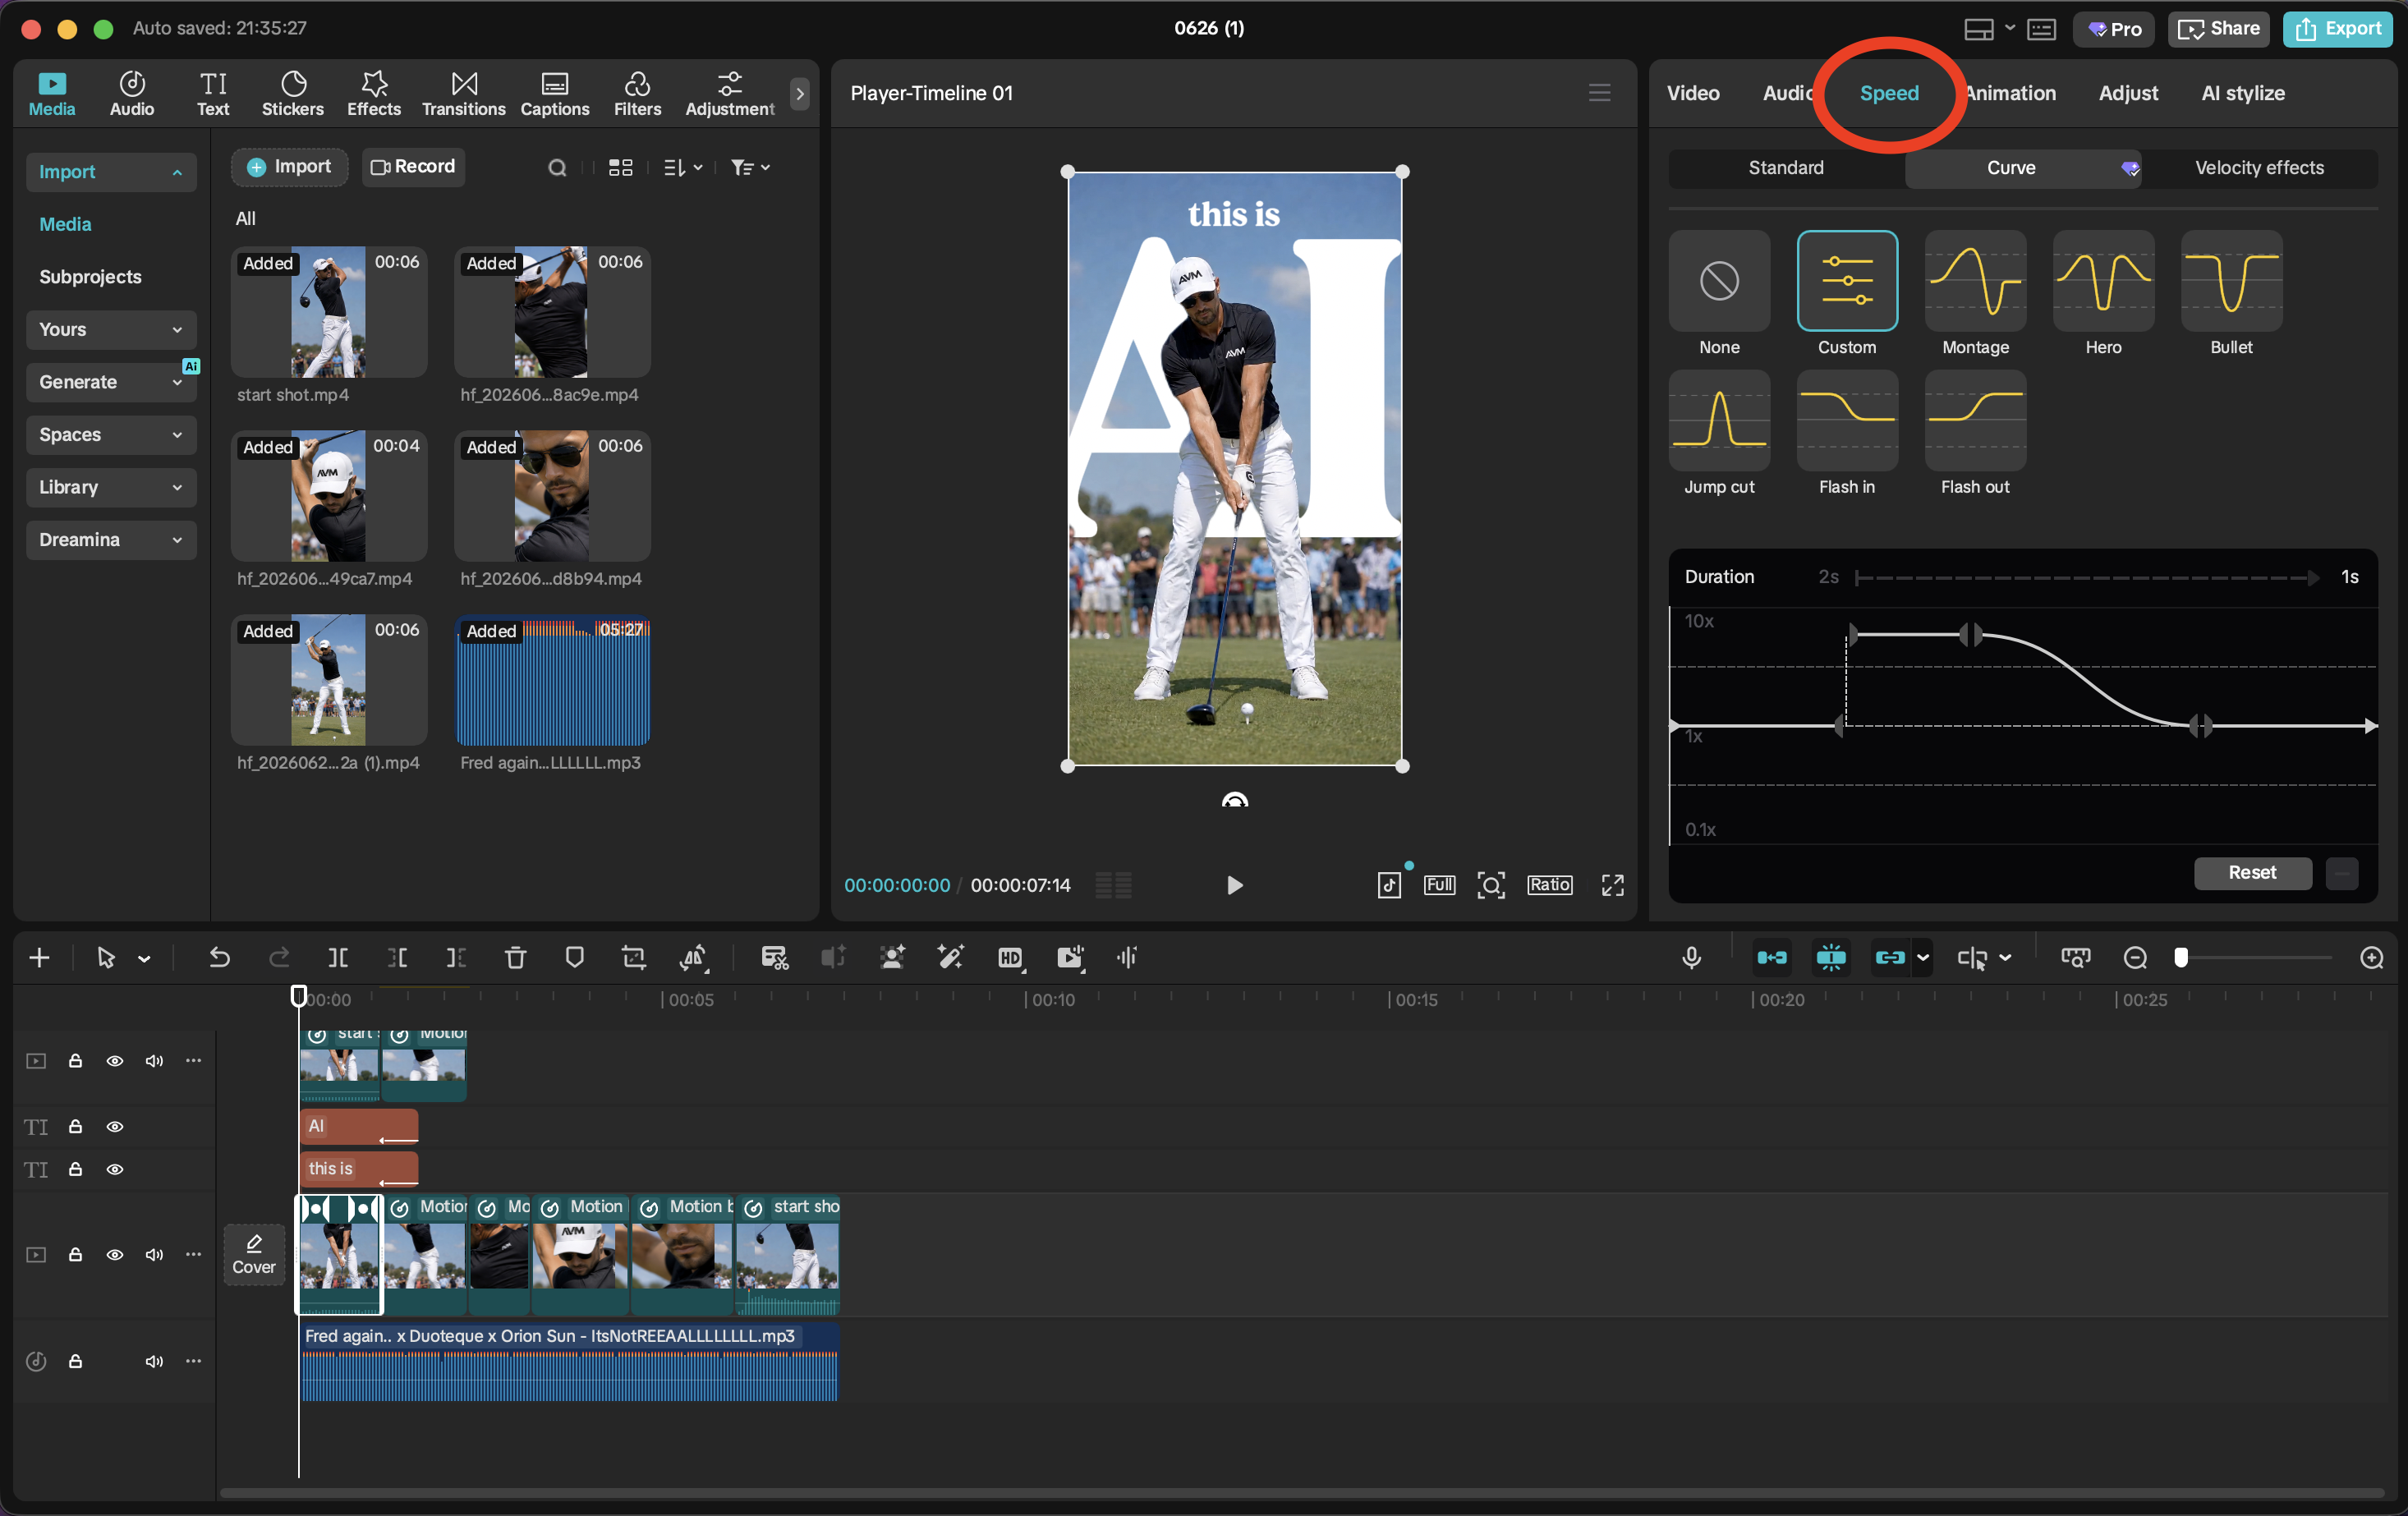Select the None speed curve option
This screenshot has height=1516, width=2408.
point(1719,281)
